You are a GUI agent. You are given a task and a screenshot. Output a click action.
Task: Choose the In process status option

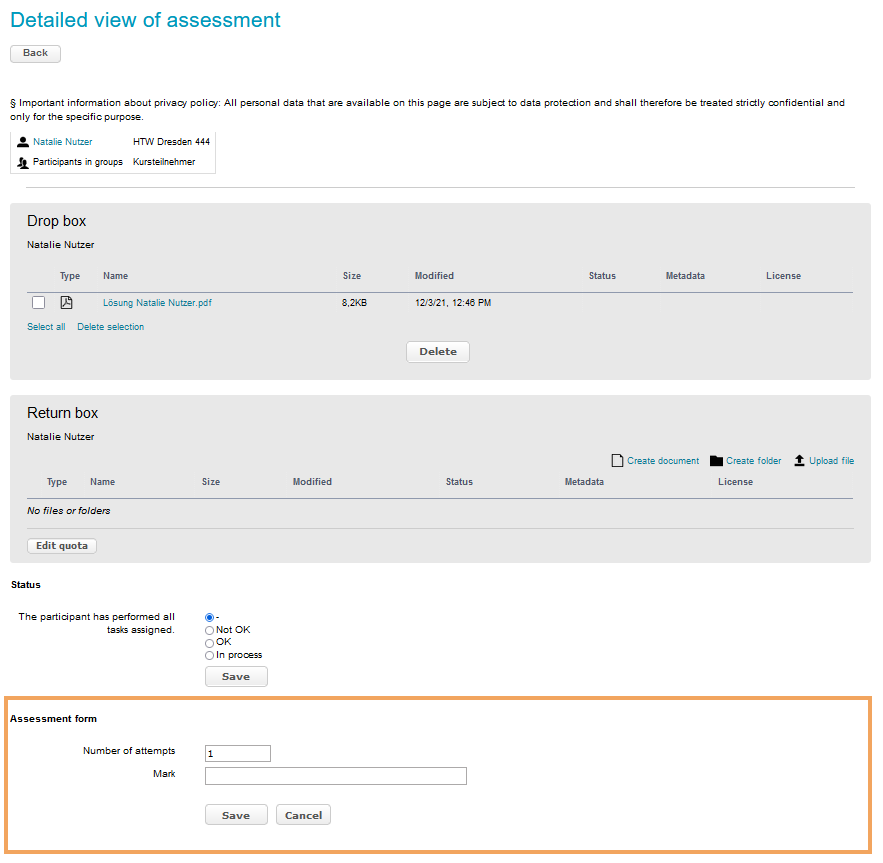click(x=209, y=655)
